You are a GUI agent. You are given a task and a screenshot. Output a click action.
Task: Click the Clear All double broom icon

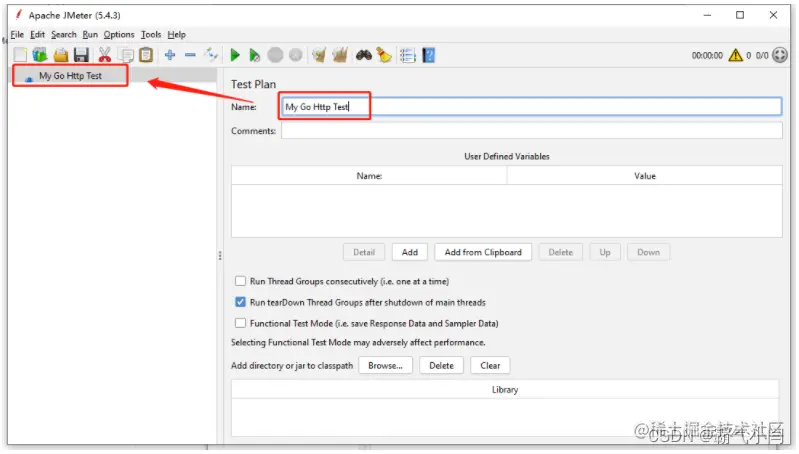tap(340, 55)
